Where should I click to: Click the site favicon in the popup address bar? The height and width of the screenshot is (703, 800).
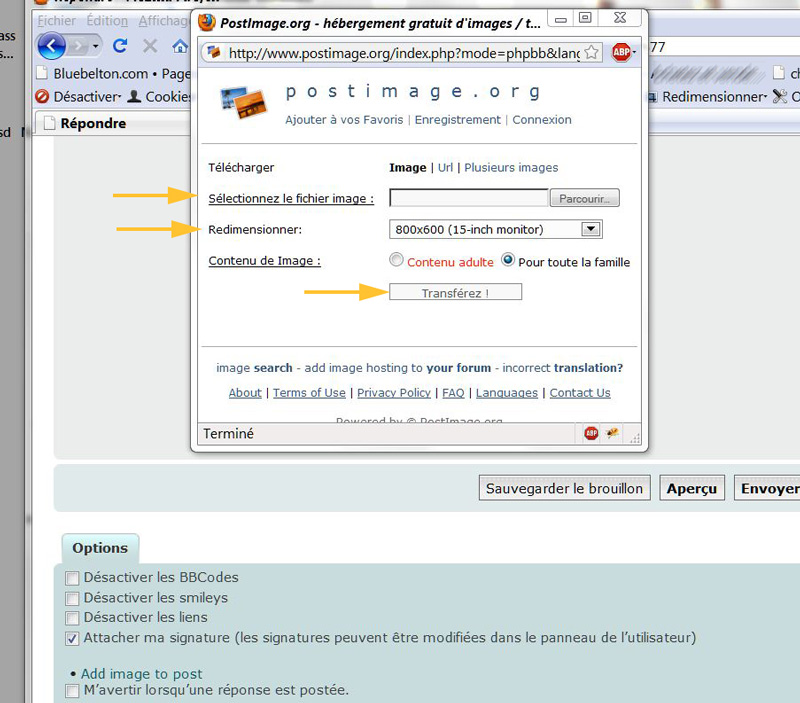[x=213, y=52]
